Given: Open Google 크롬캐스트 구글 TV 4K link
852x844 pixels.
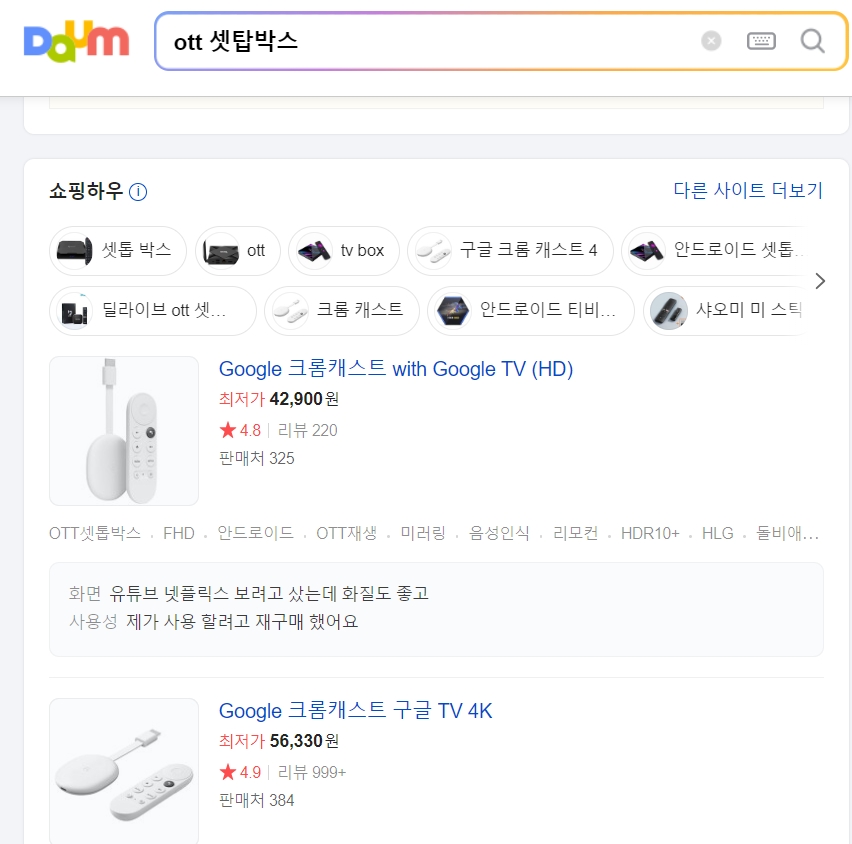Looking at the screenshot, I should coord(355,711).
